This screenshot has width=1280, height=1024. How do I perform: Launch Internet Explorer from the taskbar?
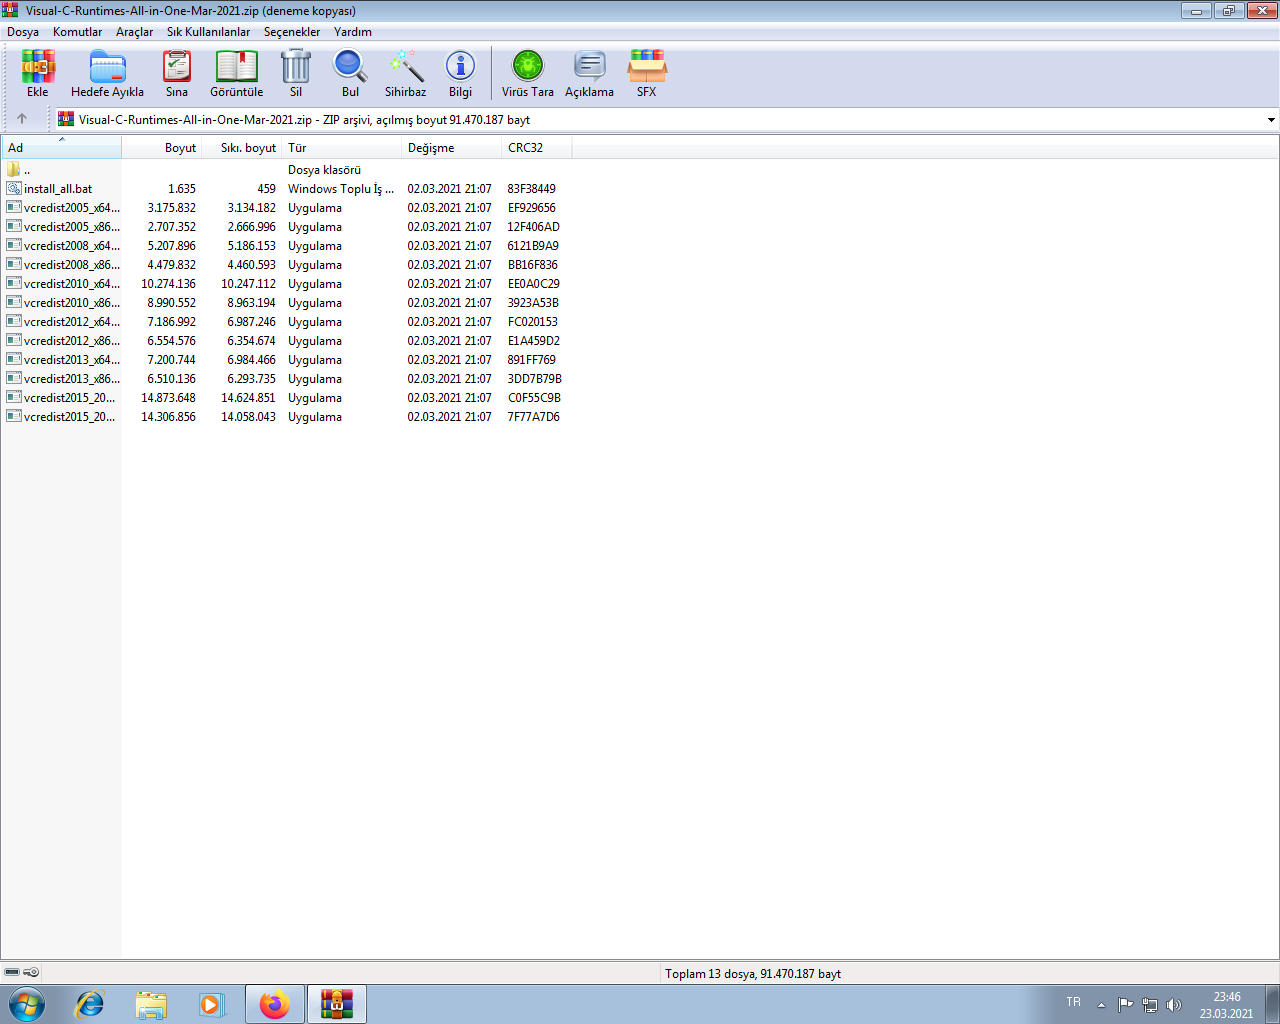(90, 1004)
